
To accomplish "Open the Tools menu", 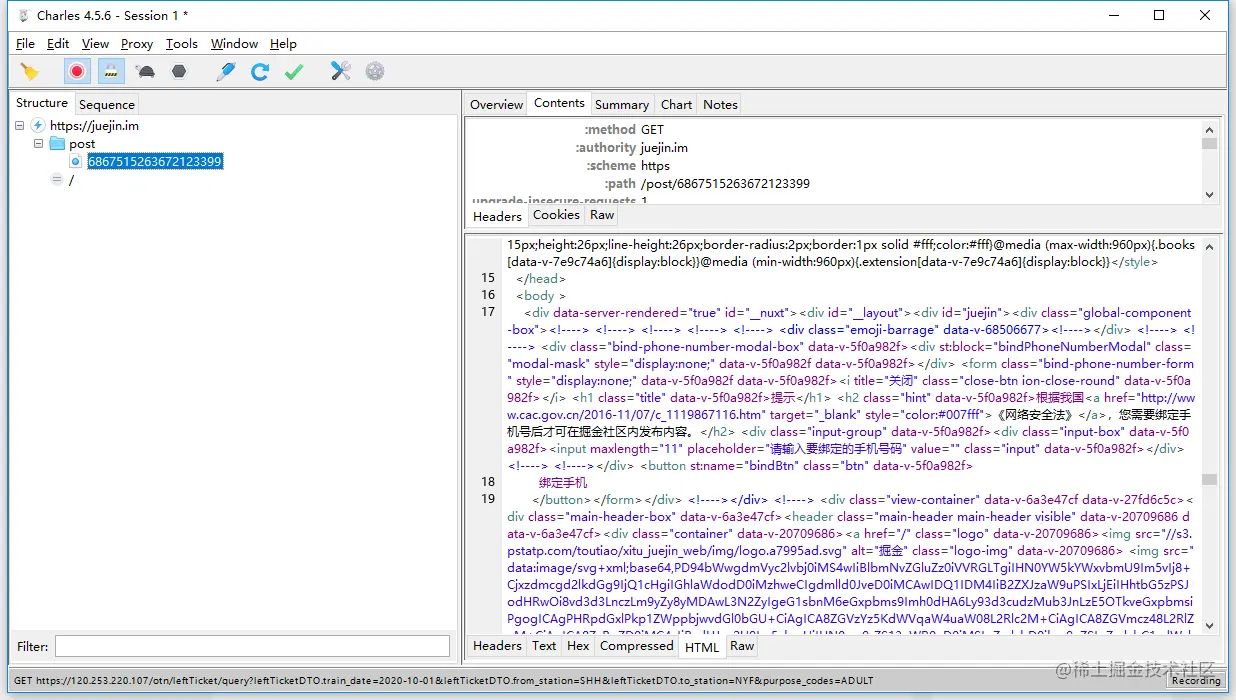I will coord(182,44).
